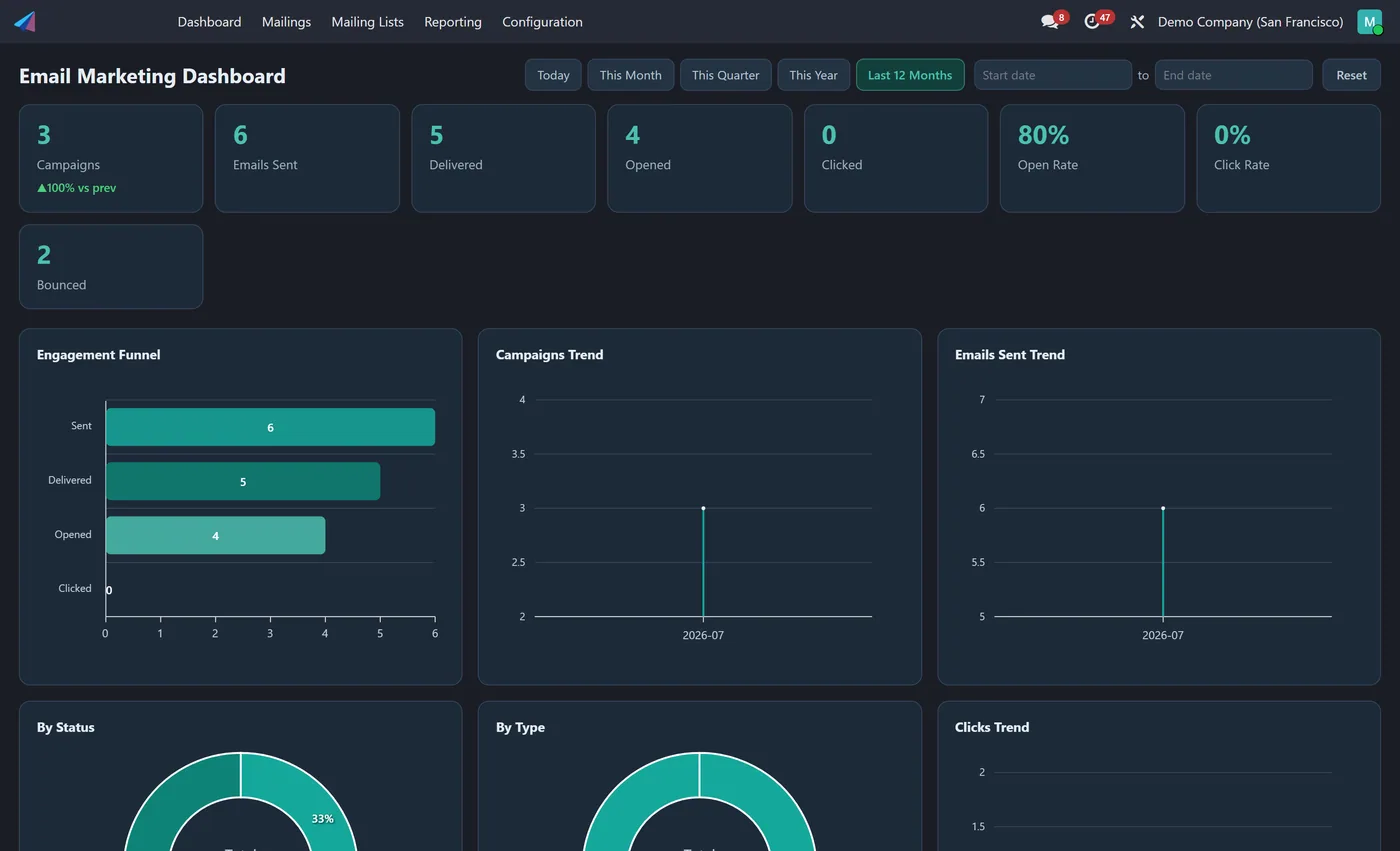The image size is (1400, 851).
Task: Open the Mailing Lists menu
Action: coord(367,21)
